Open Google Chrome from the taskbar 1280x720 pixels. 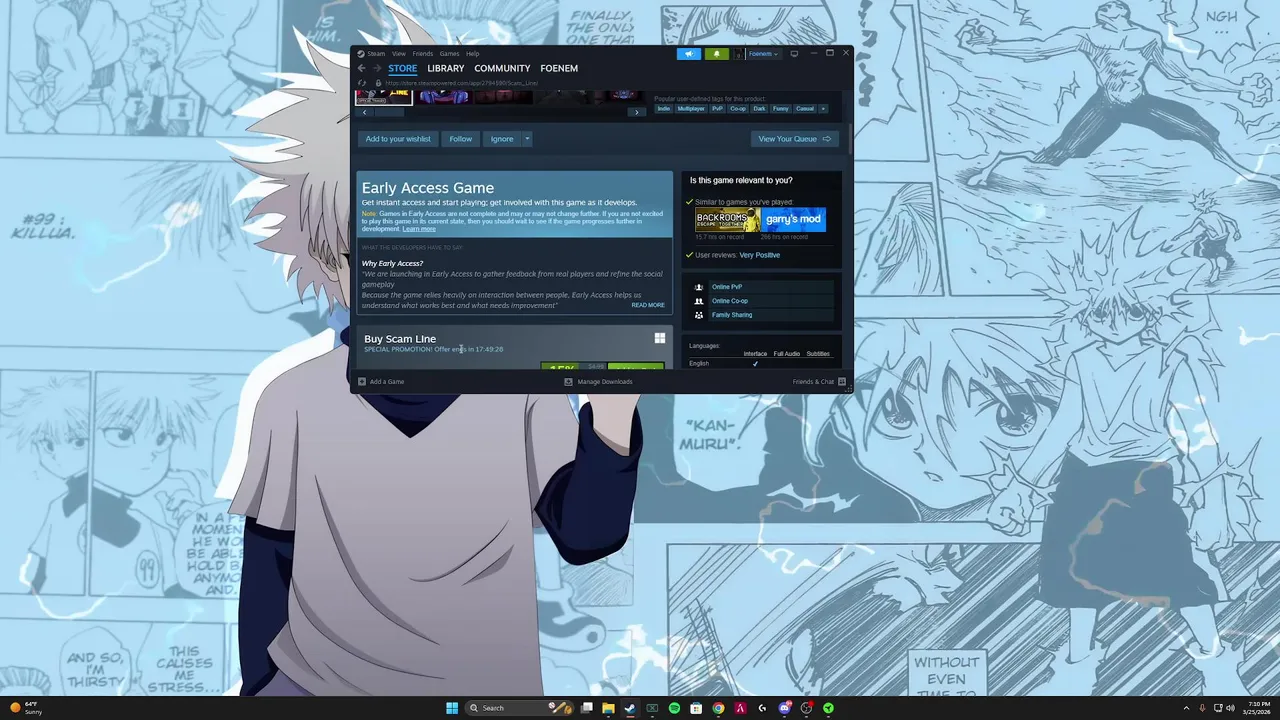[718, 708]
